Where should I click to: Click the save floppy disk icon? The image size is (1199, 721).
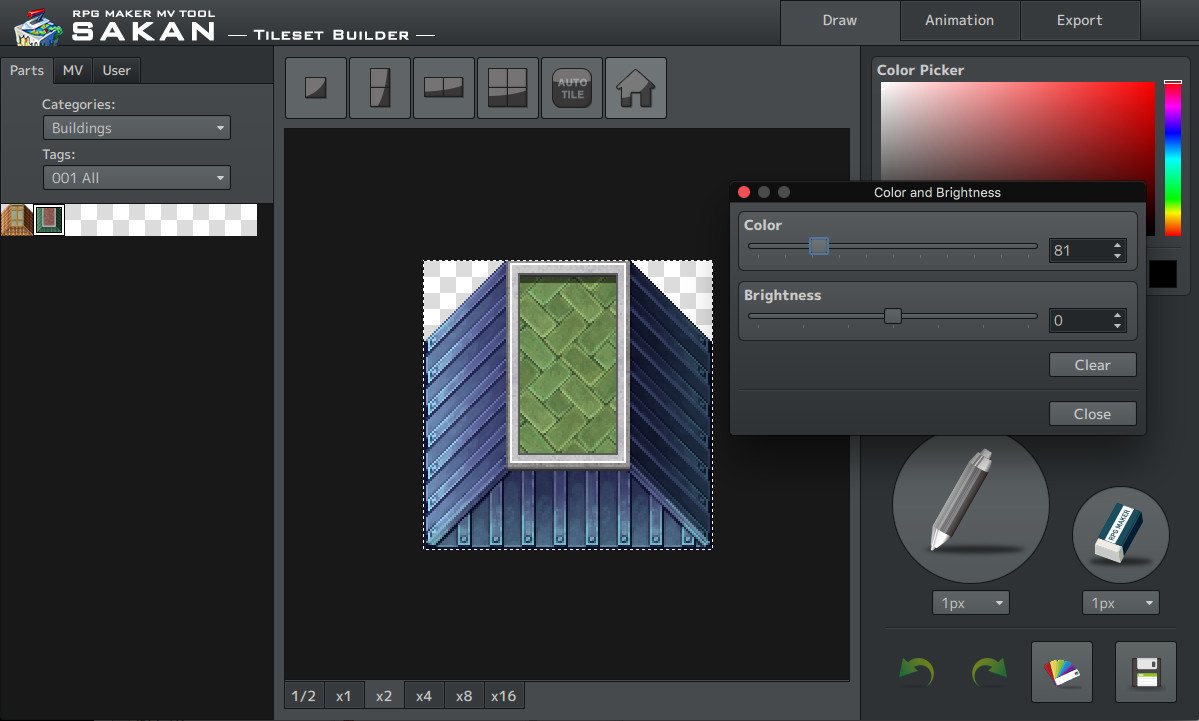tap(1145, 671)
